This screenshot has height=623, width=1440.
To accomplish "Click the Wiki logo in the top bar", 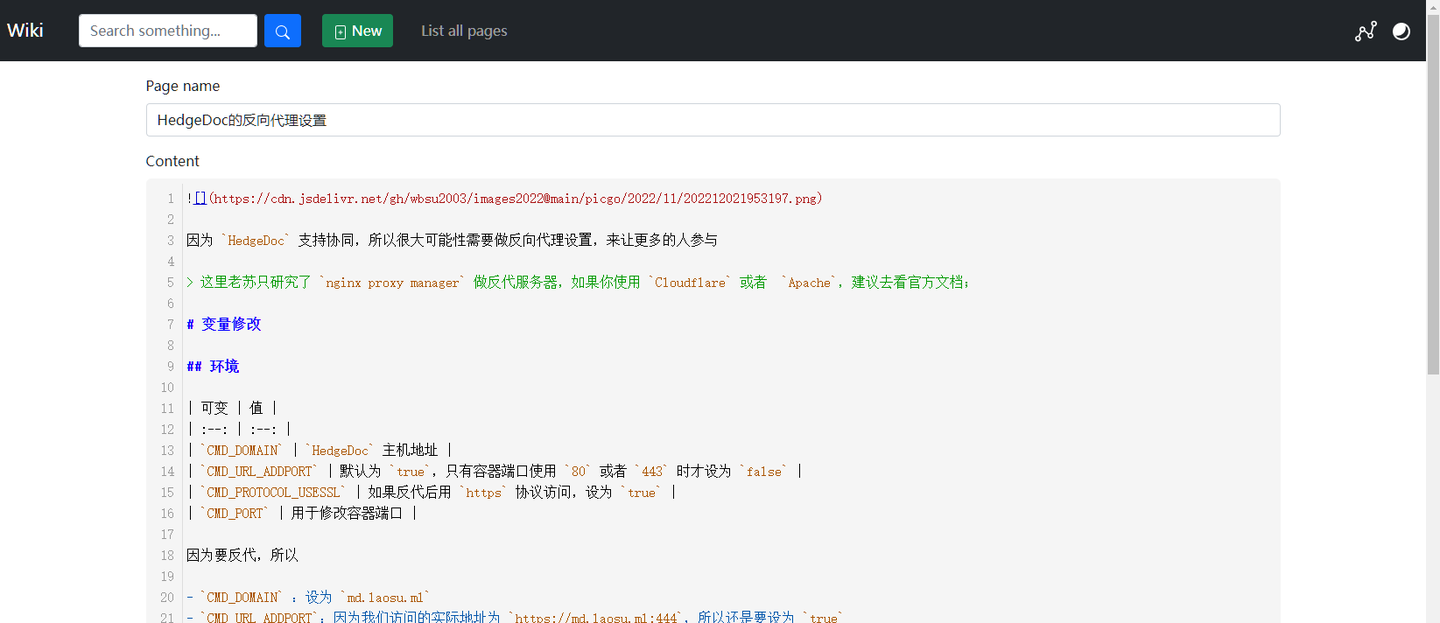I will 24,29.
